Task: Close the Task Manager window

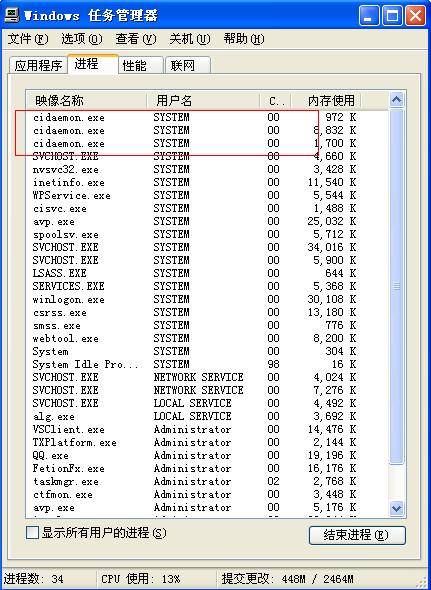Action: coord(416,15)
